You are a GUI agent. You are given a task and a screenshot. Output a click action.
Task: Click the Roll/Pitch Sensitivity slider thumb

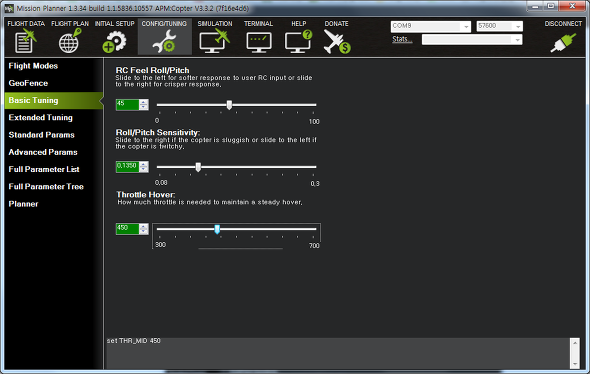198,167
